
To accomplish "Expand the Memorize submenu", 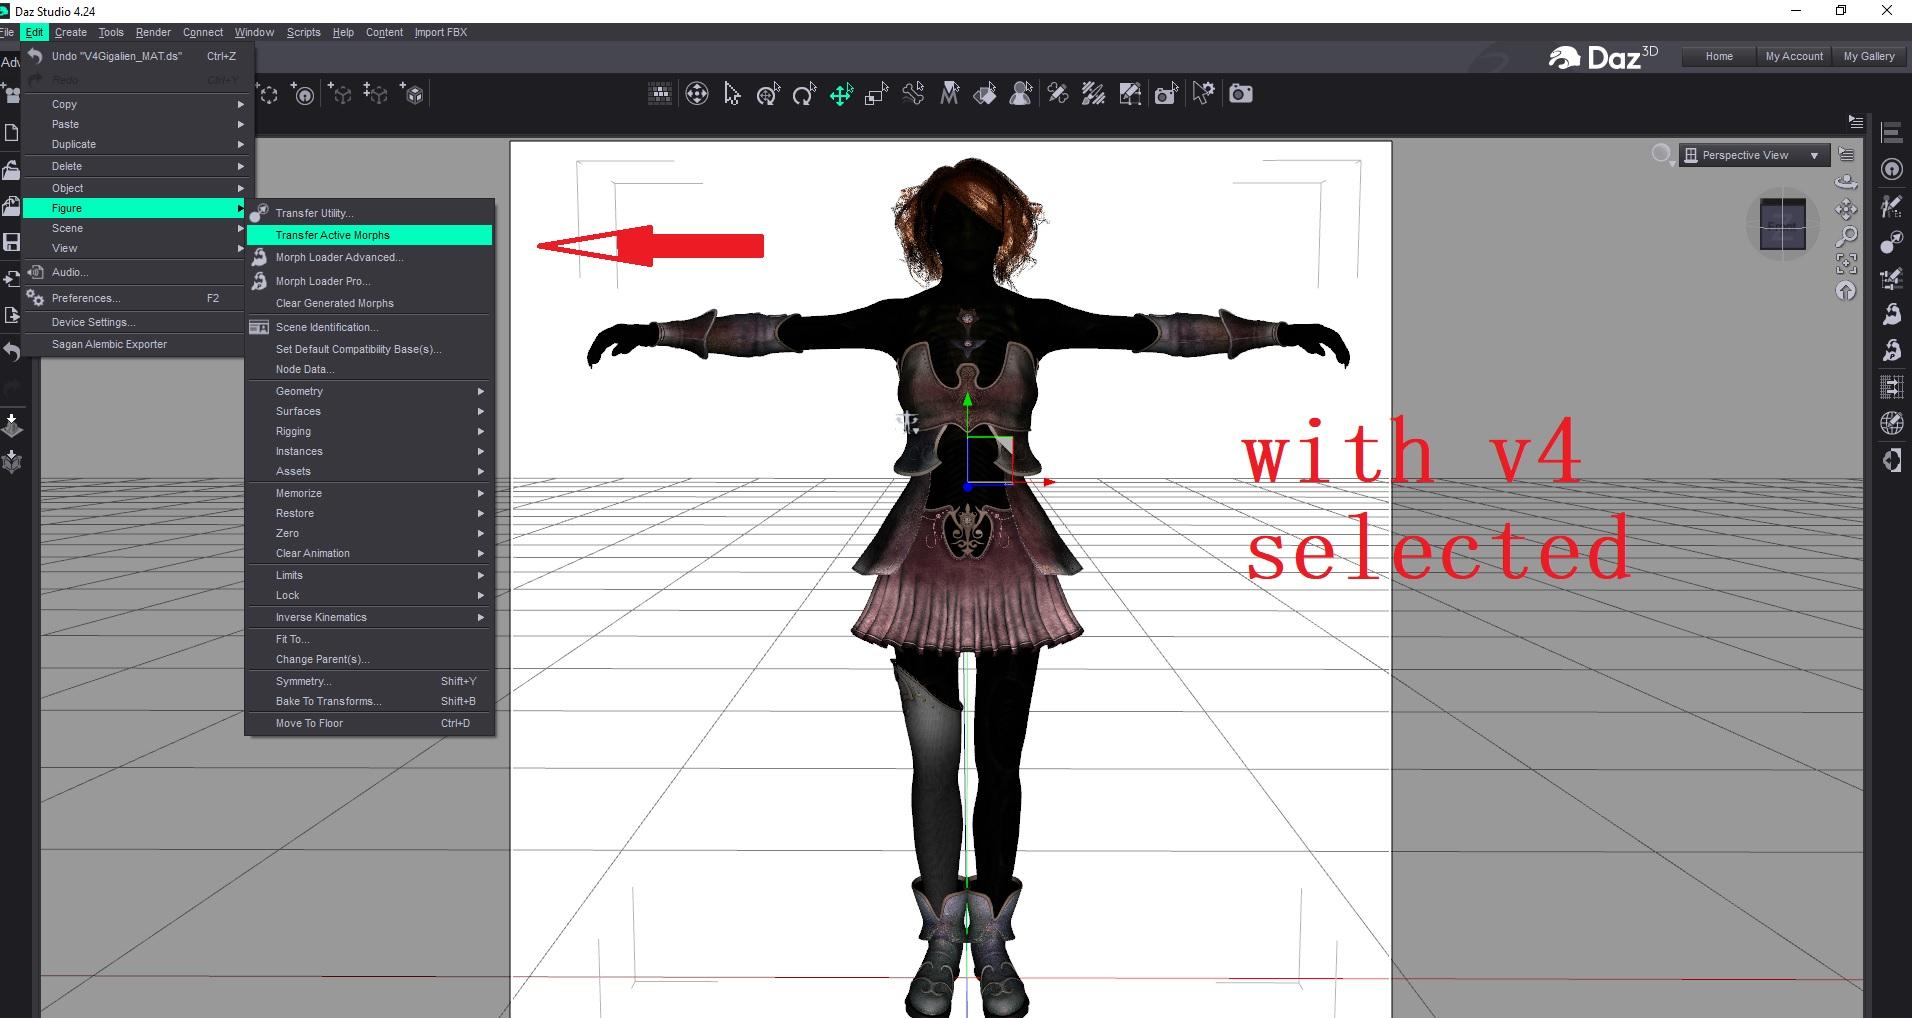I will coord(370,493).
